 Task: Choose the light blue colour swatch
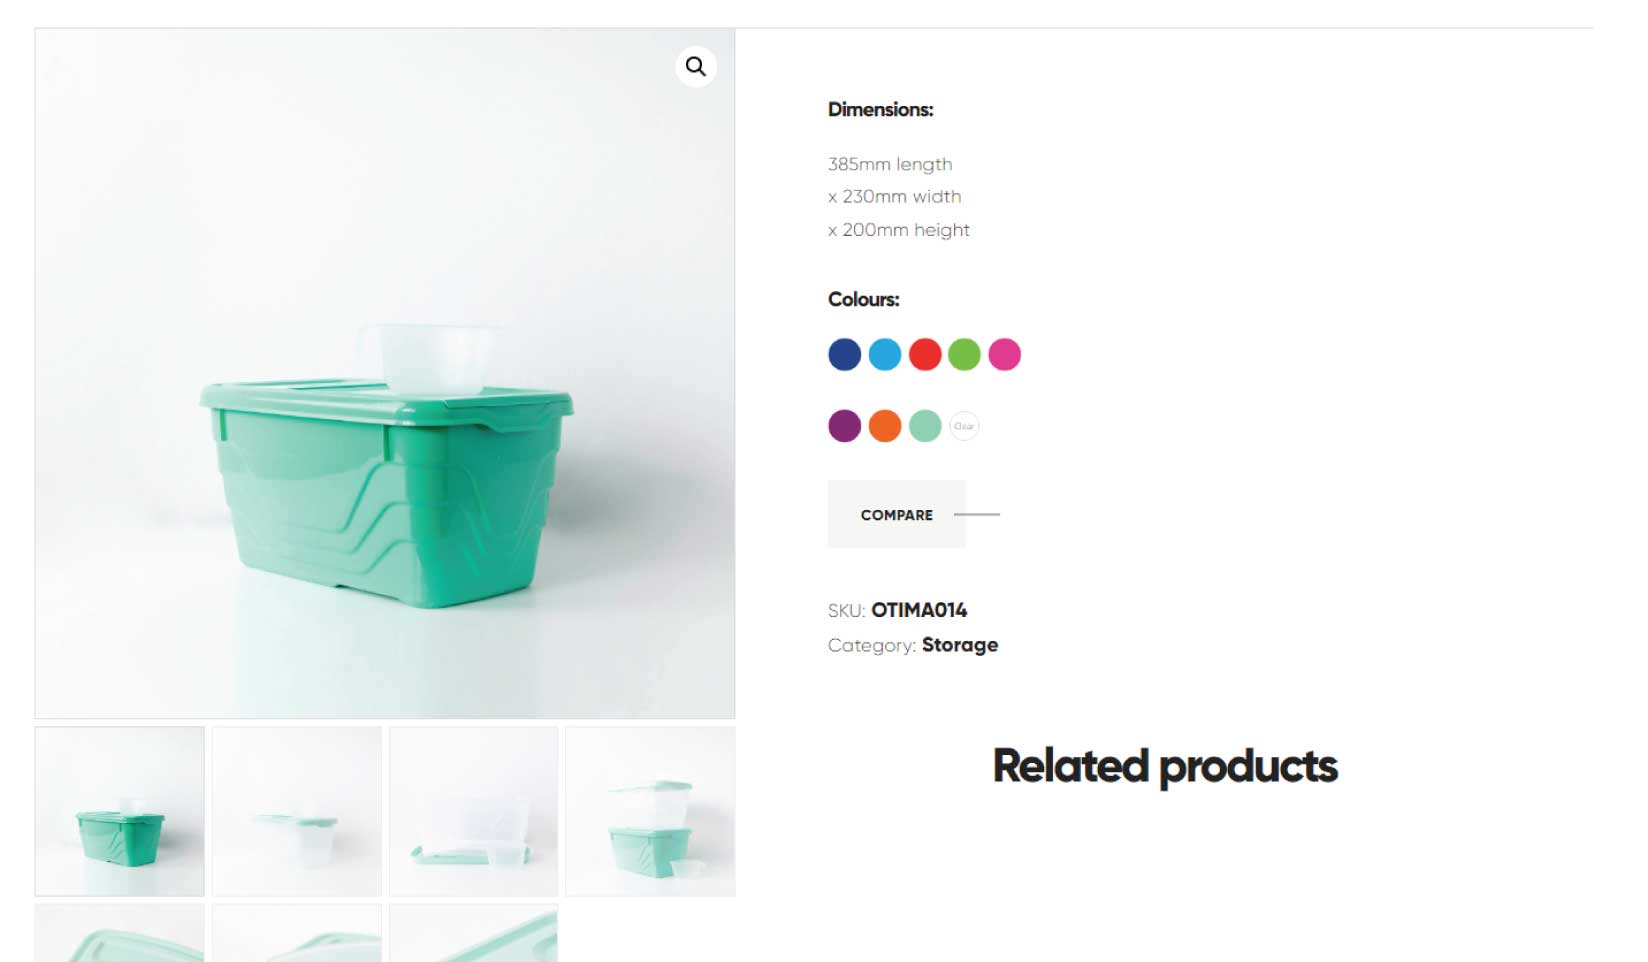[884, 354]
